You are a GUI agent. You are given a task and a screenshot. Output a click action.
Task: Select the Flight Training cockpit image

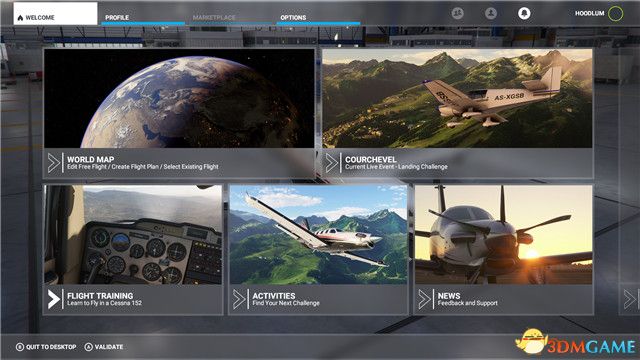click(133, 235)
